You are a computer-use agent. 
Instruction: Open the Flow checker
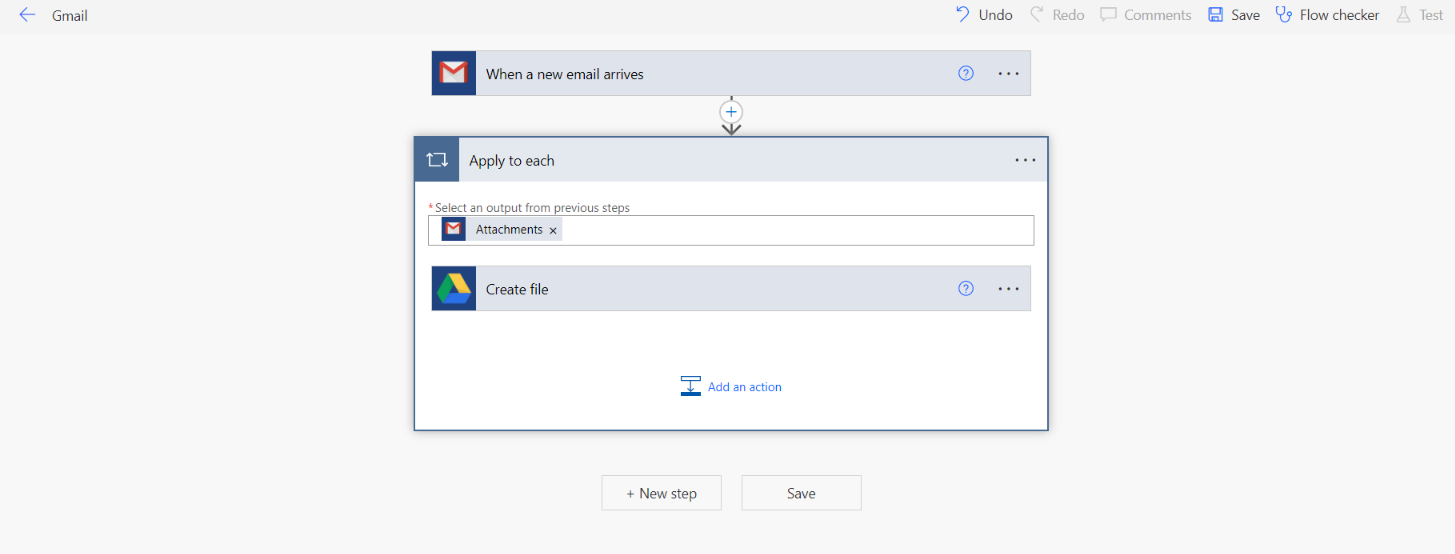(1327, 15)
